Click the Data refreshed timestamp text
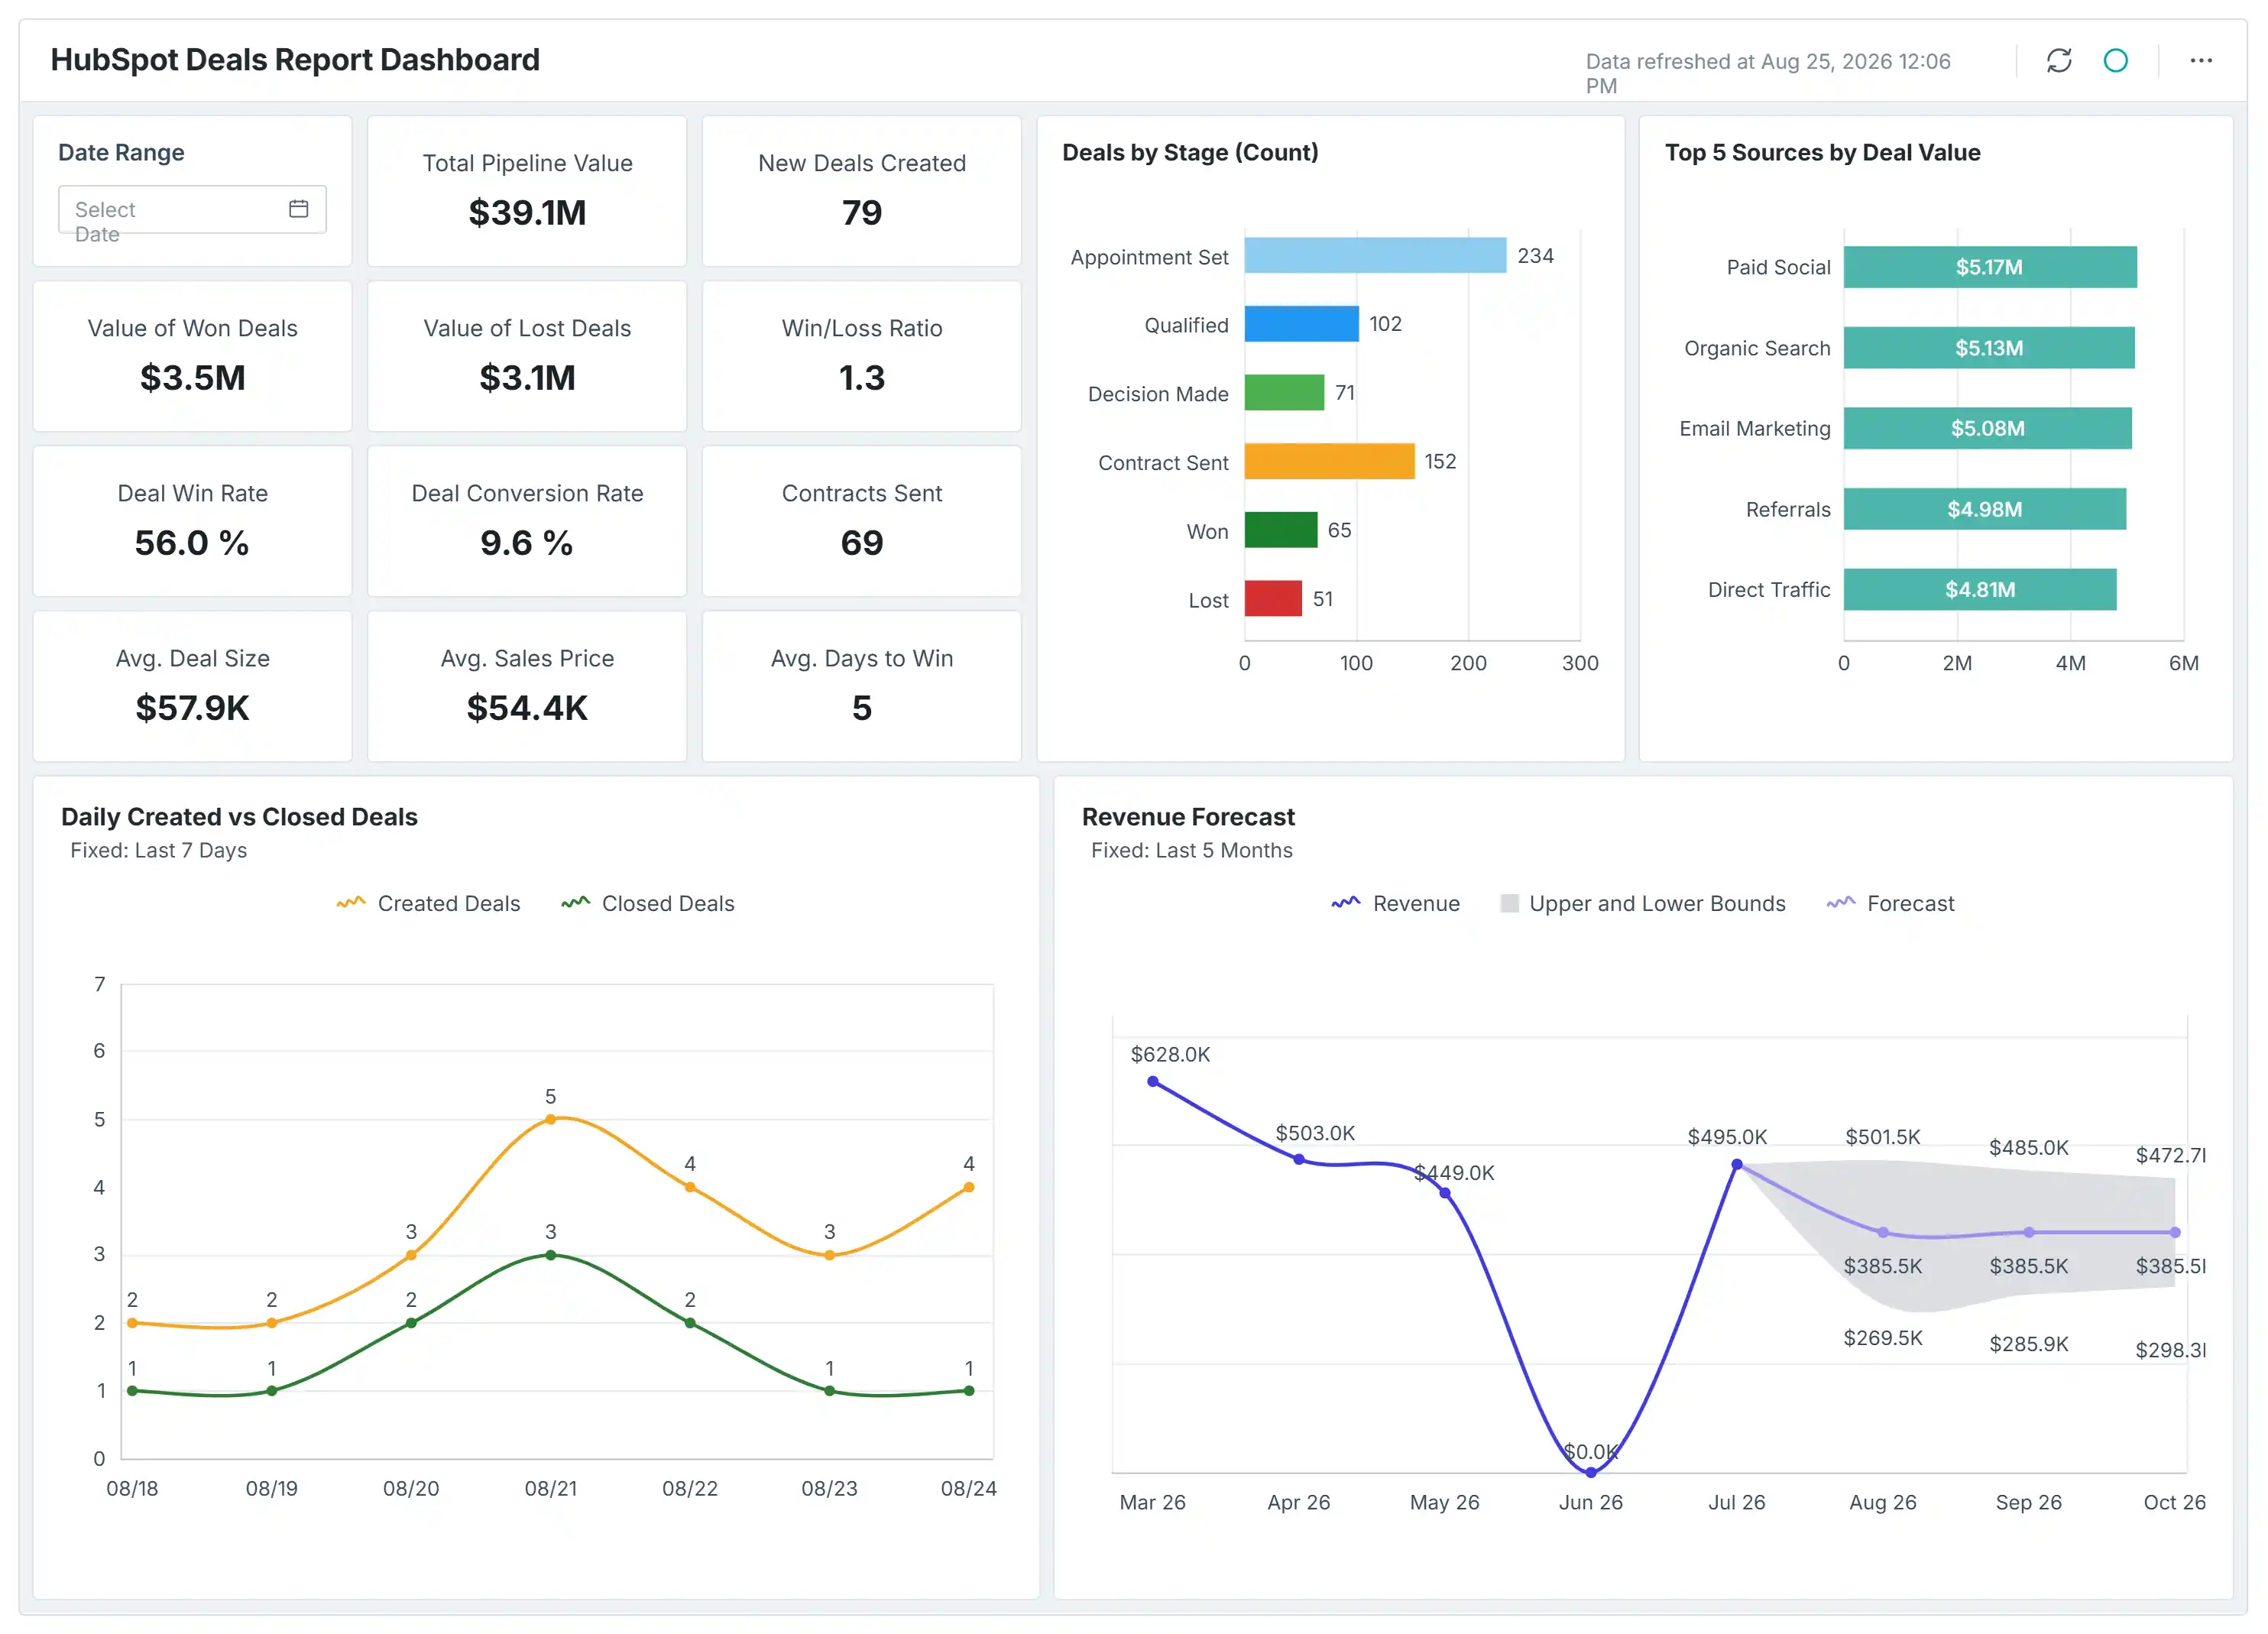 (x=1768, y=74)
